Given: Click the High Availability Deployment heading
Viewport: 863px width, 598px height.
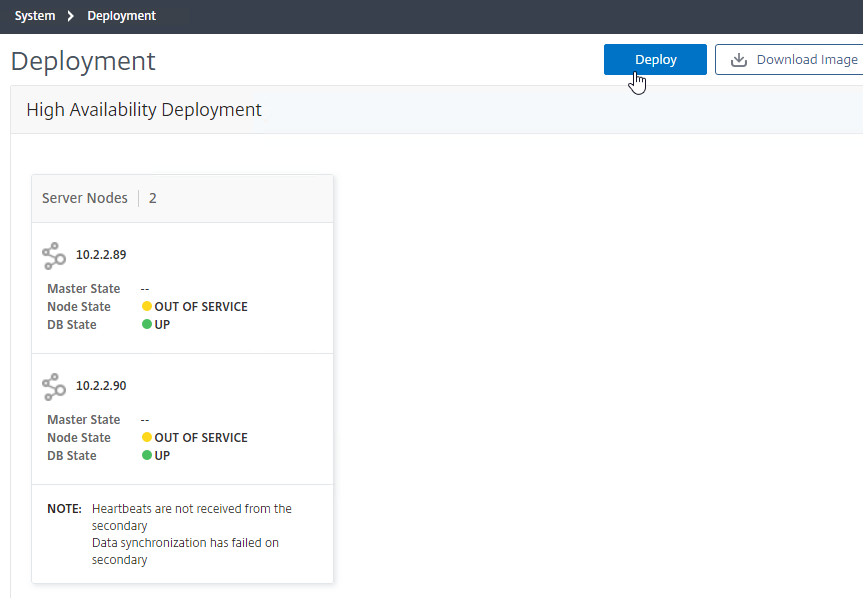Looking at the screenshot, I should (x=144, y=109).
